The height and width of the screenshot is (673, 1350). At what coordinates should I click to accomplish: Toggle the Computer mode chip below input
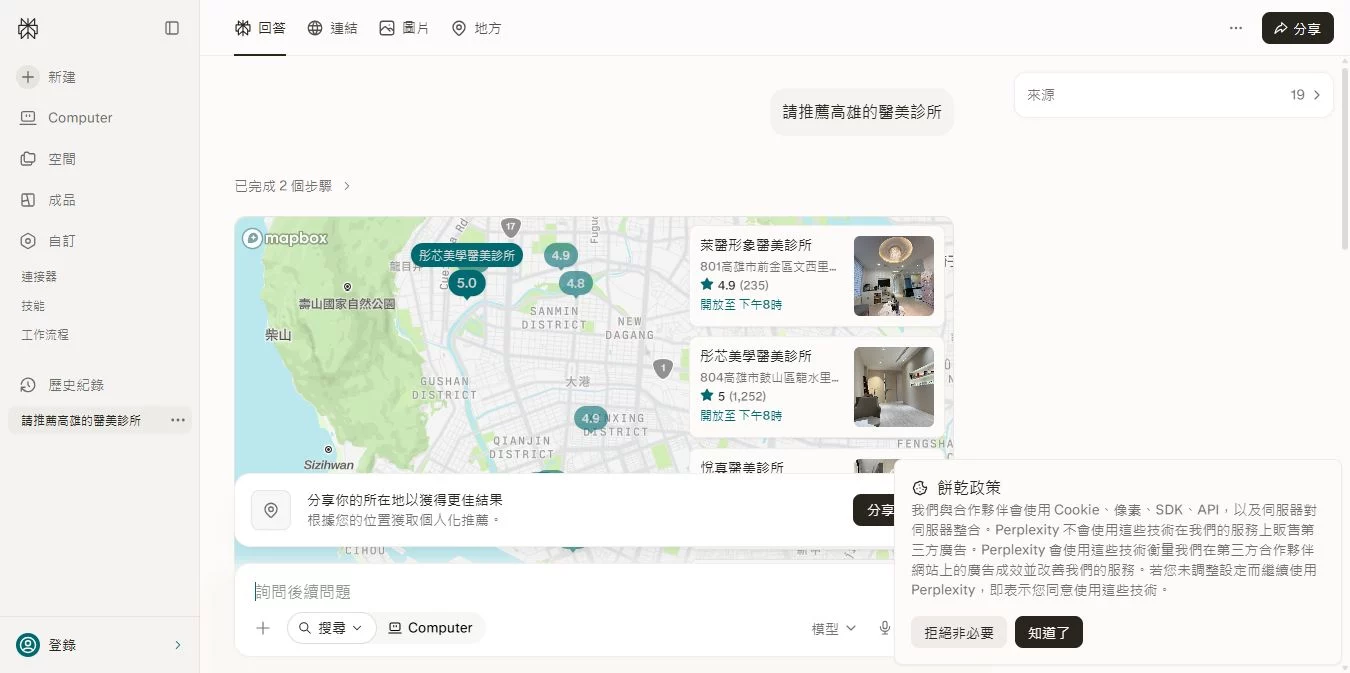pyautogui.click(x=430, y=628)
